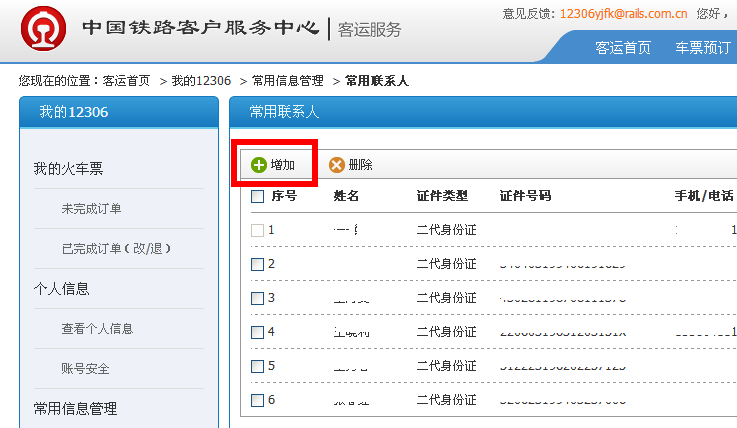Check the checkbox for row 2
The image size is (737, 428).
pos(258,264)
